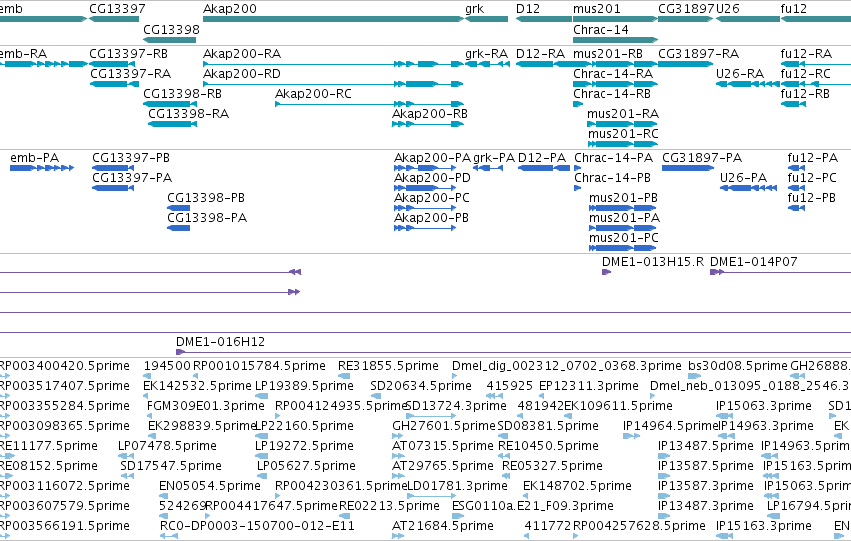Select BAC label DME1-013H15.R
Viewport: 851px width, 541px height.
653,262
